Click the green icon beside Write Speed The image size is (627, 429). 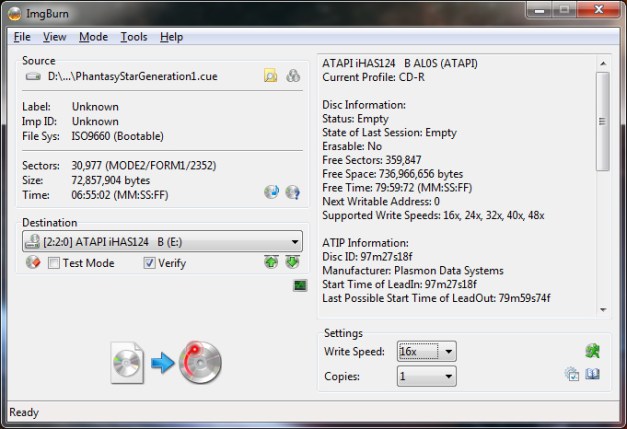[592, 351]
